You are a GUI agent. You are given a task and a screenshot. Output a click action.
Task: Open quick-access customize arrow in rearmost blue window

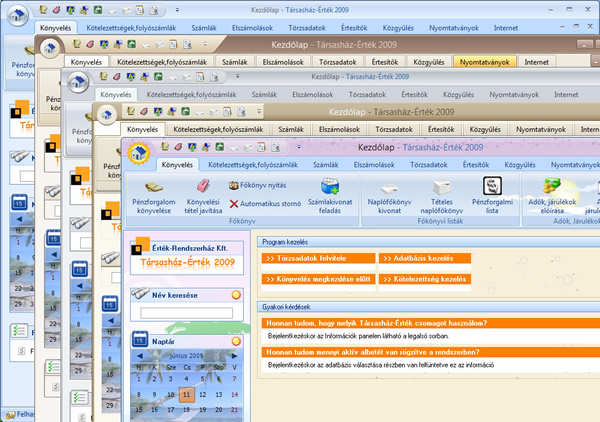point(177,10)
